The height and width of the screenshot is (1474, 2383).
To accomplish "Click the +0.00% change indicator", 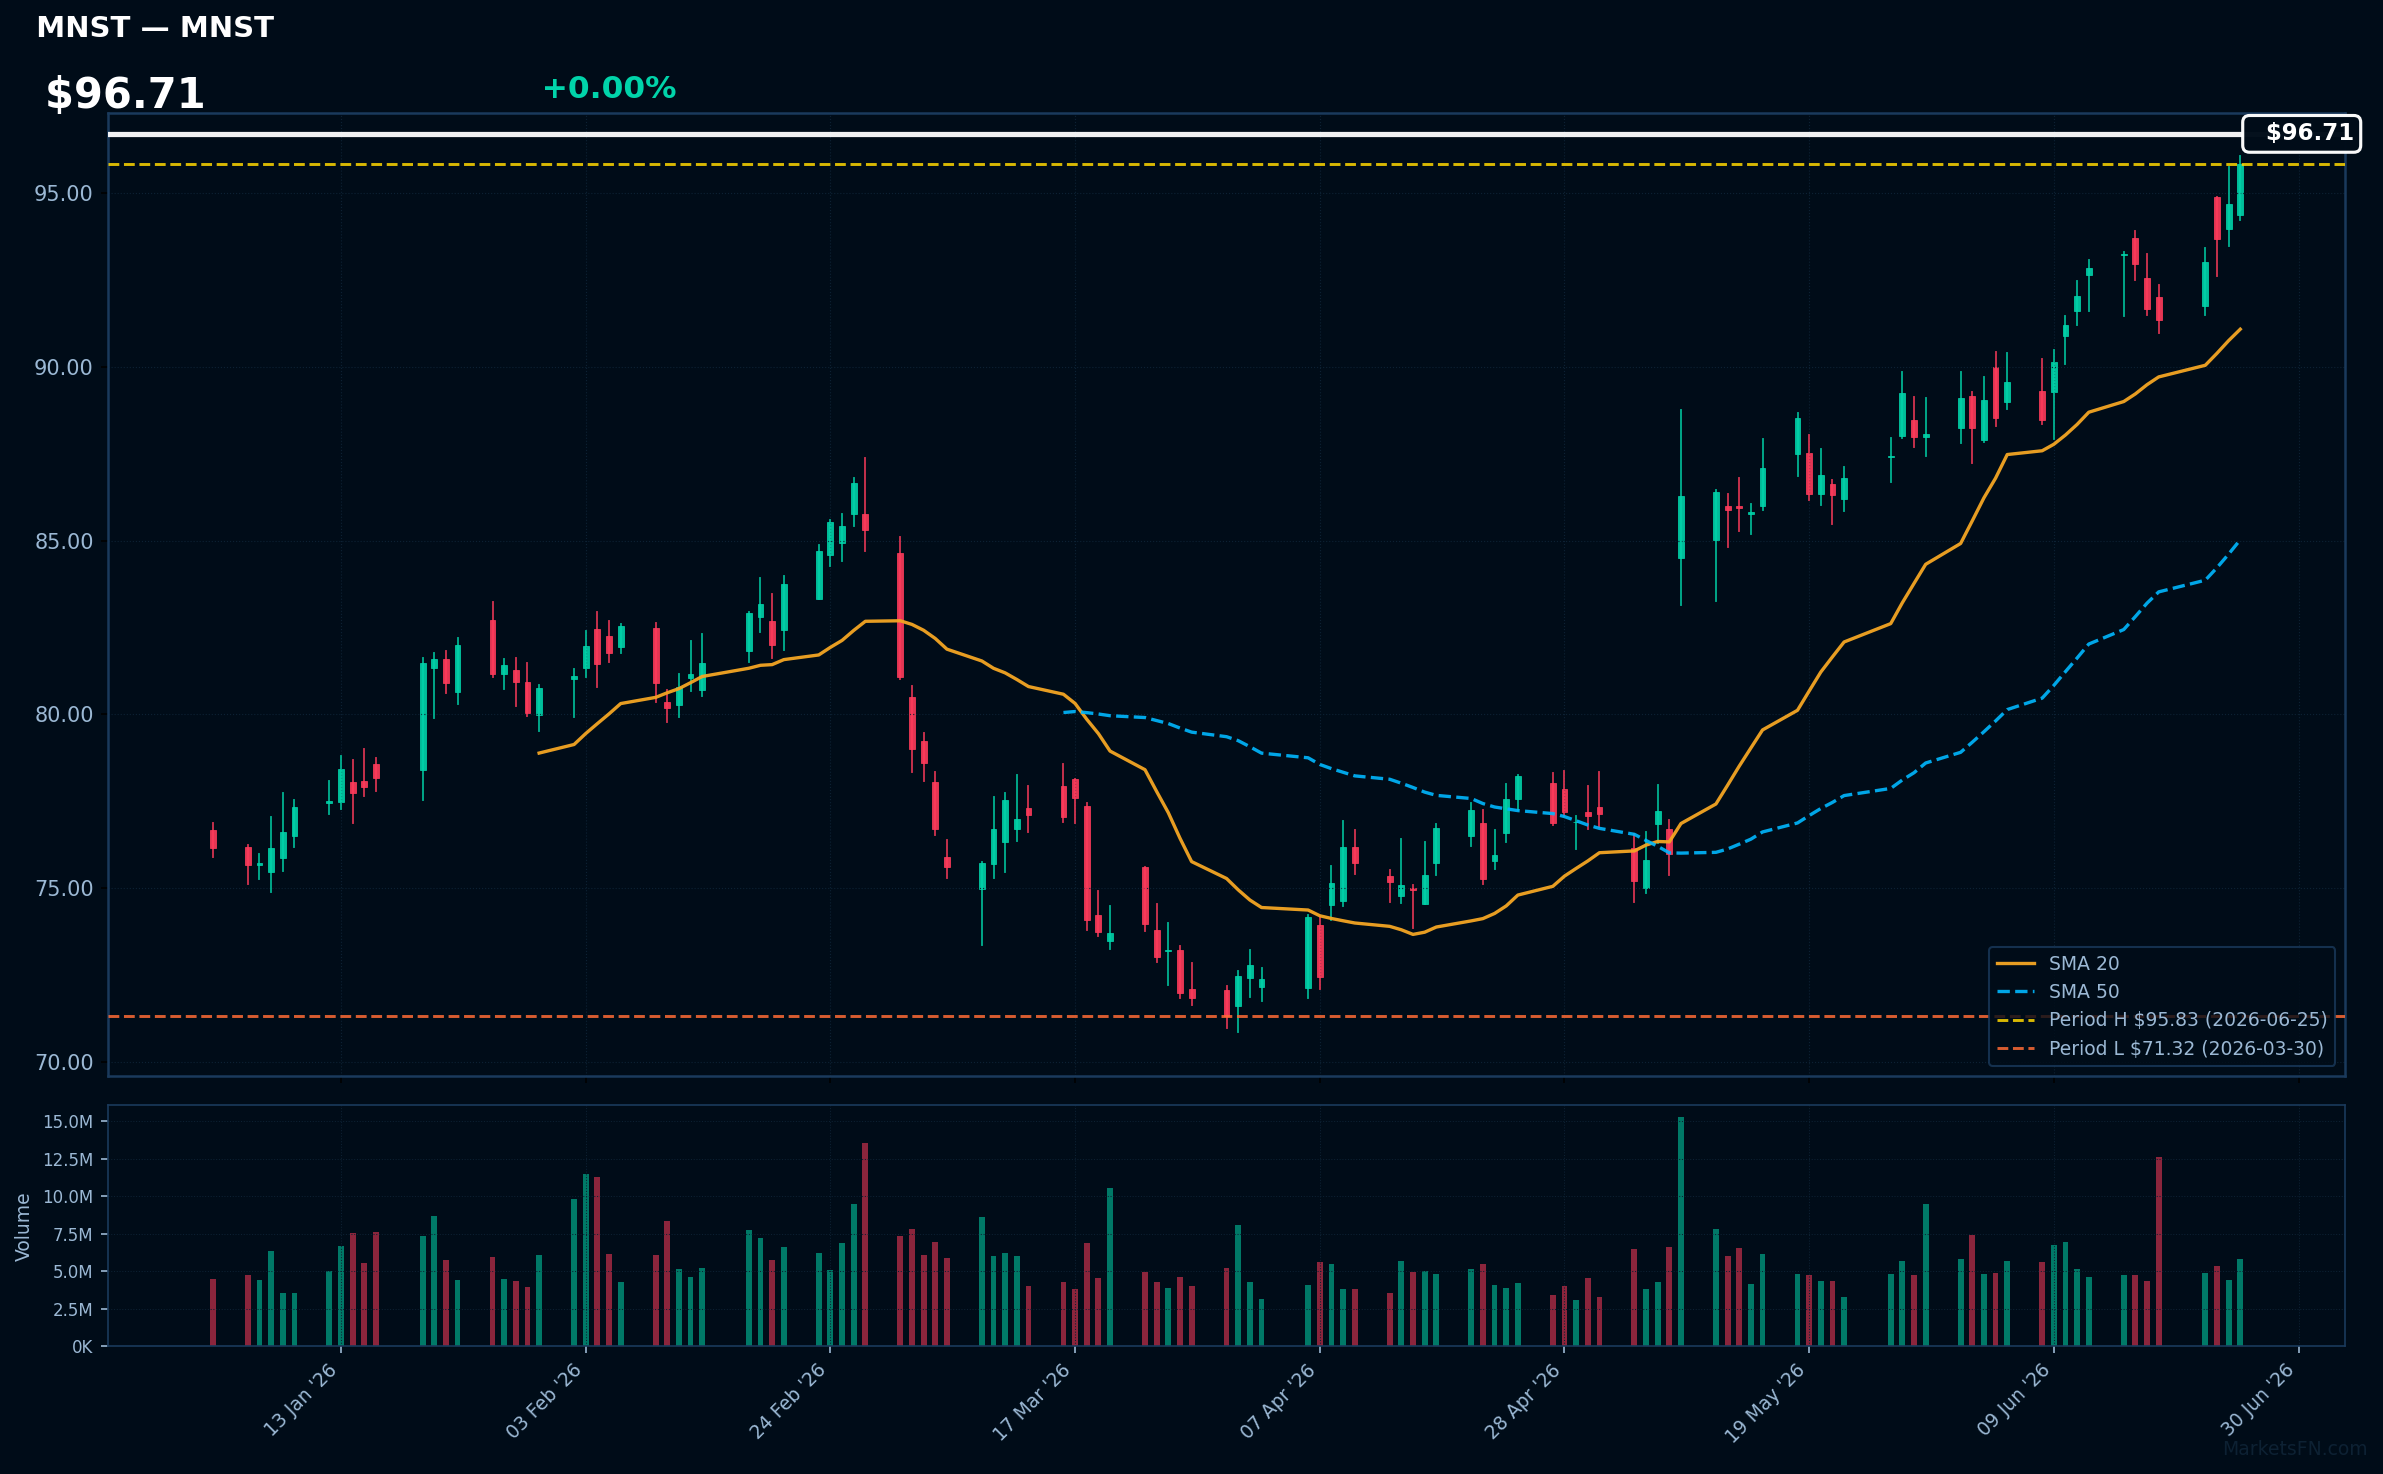I will pyautogui.click(x=609, y=88).
